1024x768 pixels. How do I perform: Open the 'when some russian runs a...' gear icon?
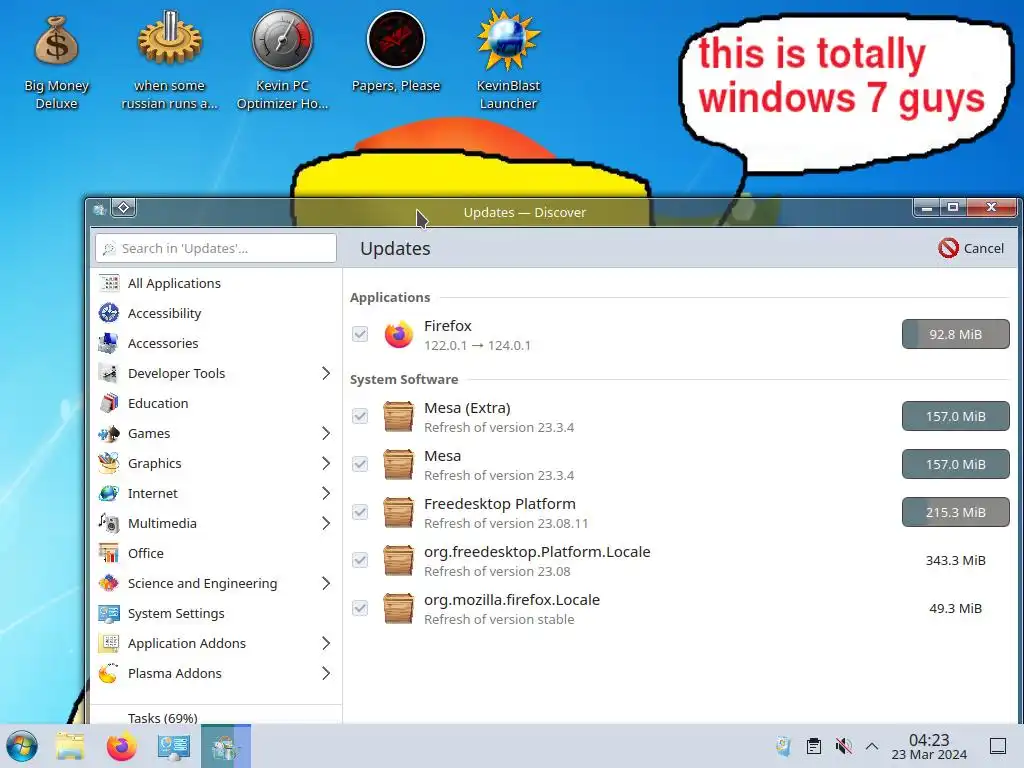coord(170,62)
